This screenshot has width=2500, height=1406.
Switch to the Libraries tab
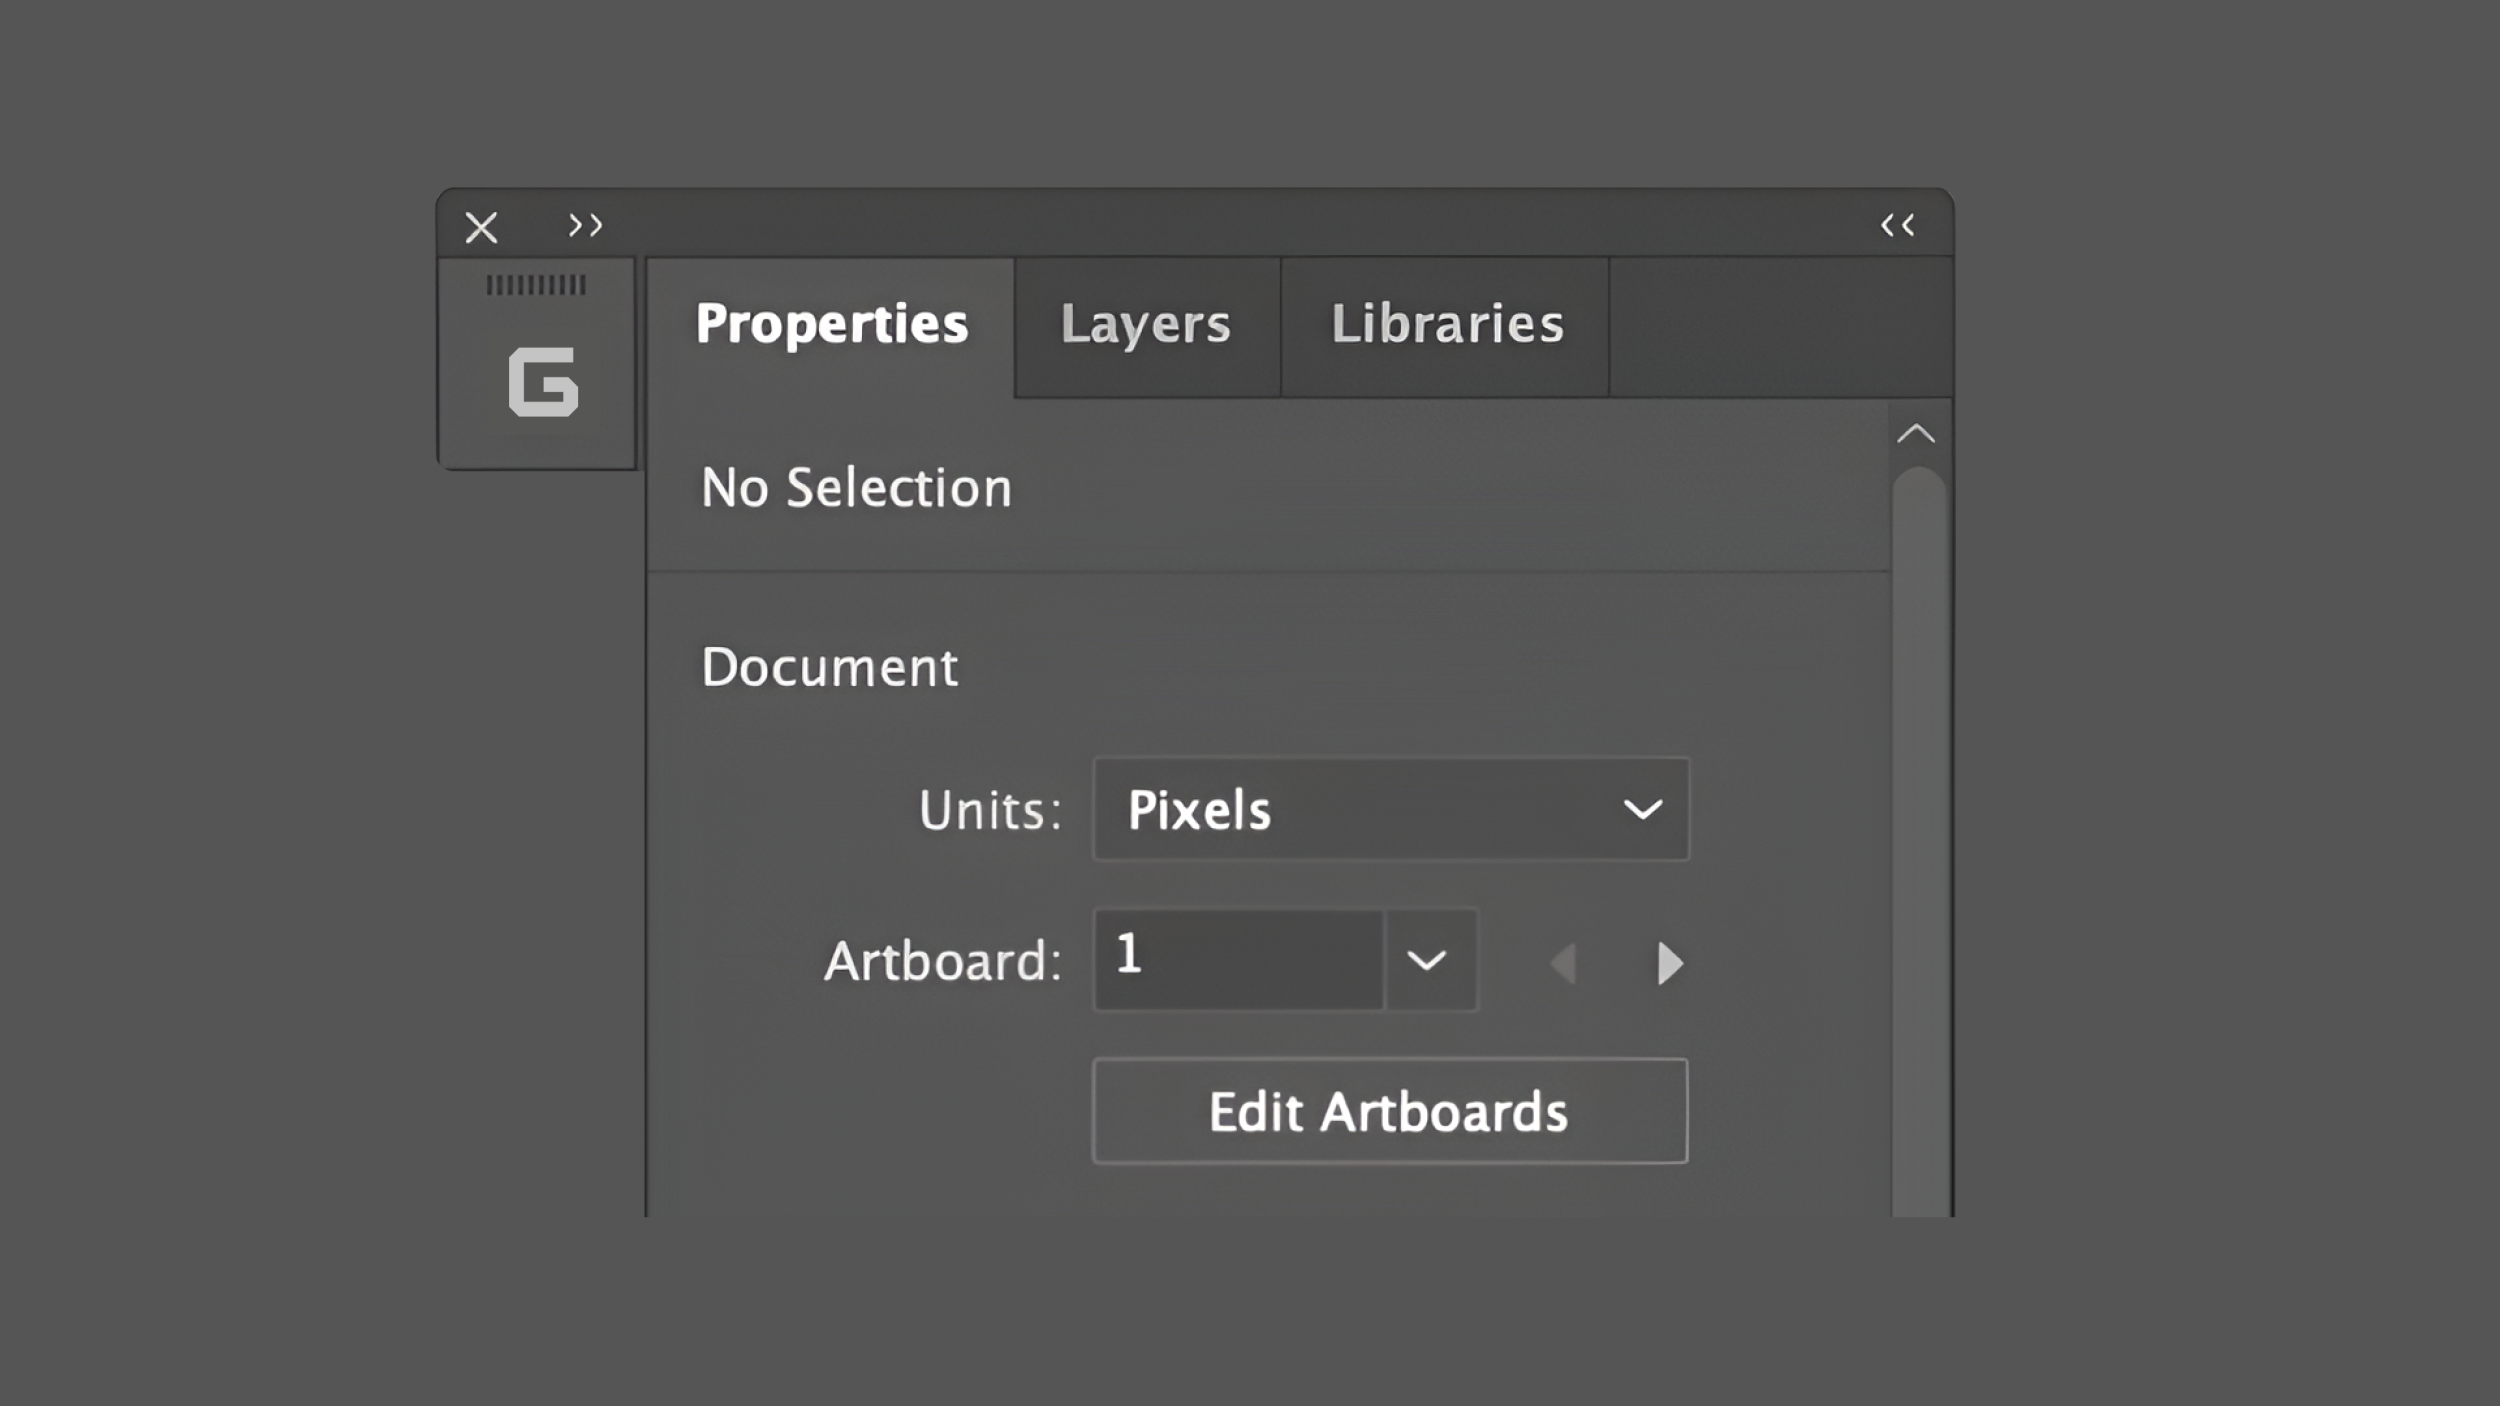tap(1446, 324)
